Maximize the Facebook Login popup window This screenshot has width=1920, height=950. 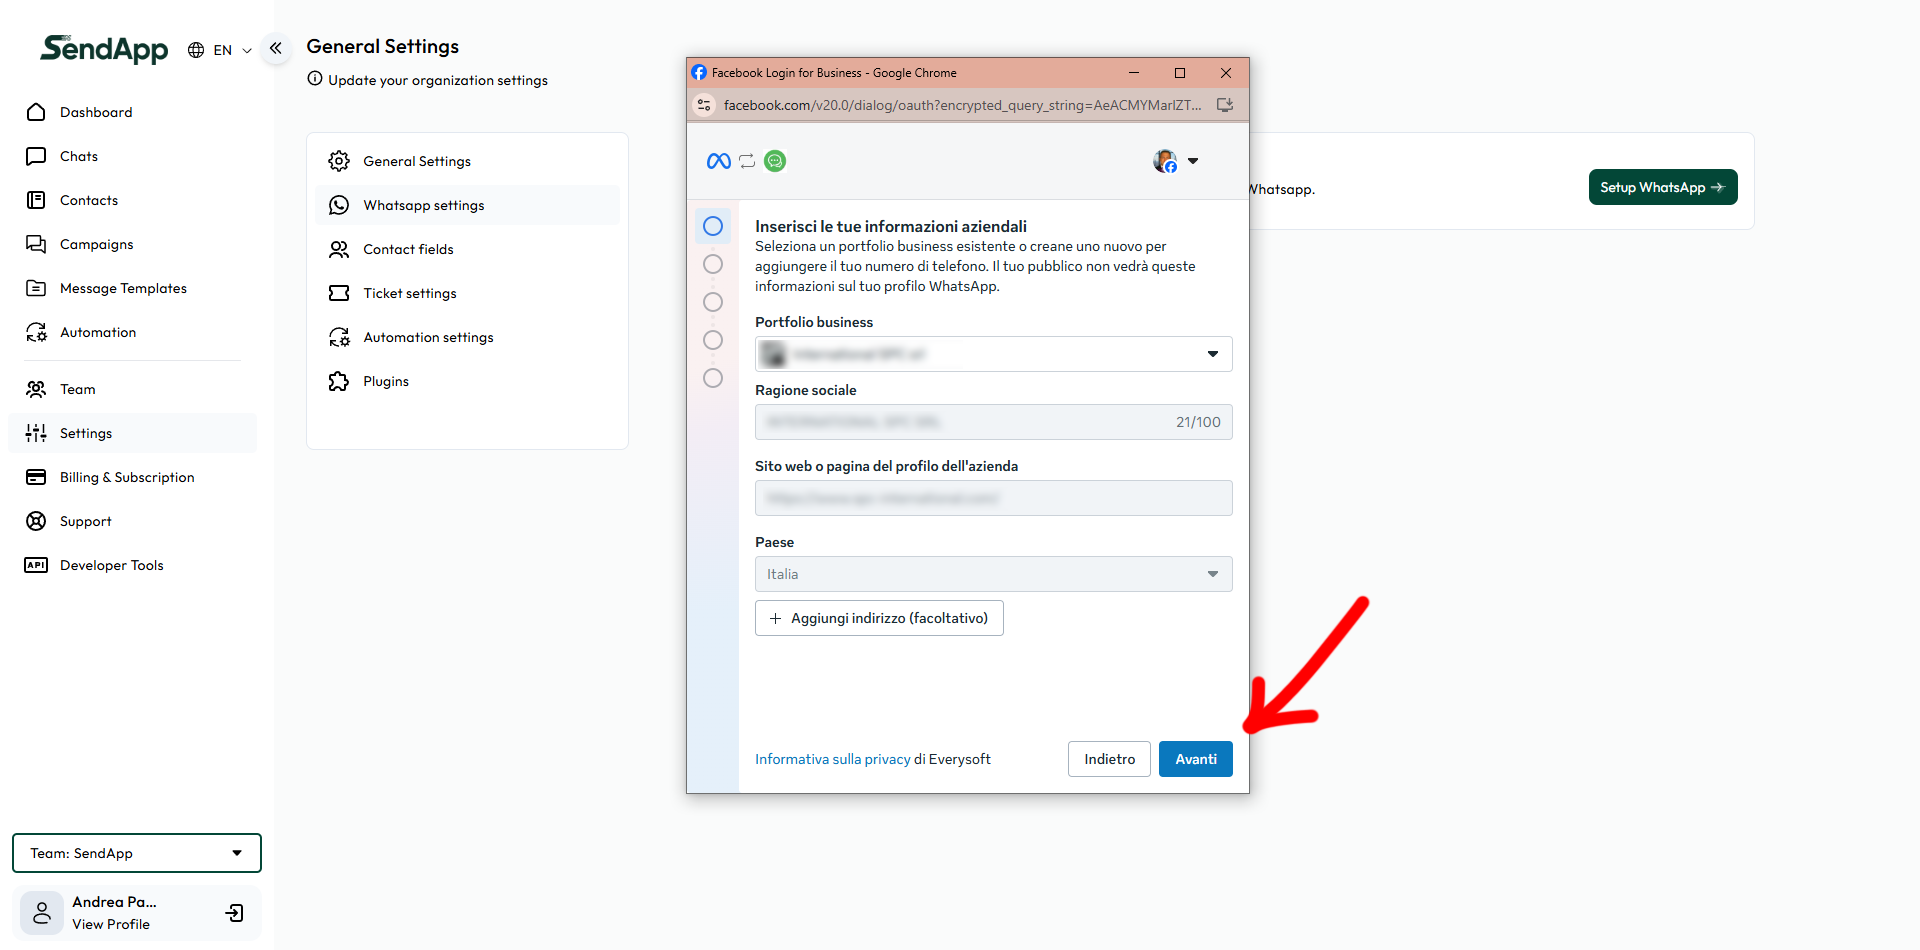[x=1180, y=73]
